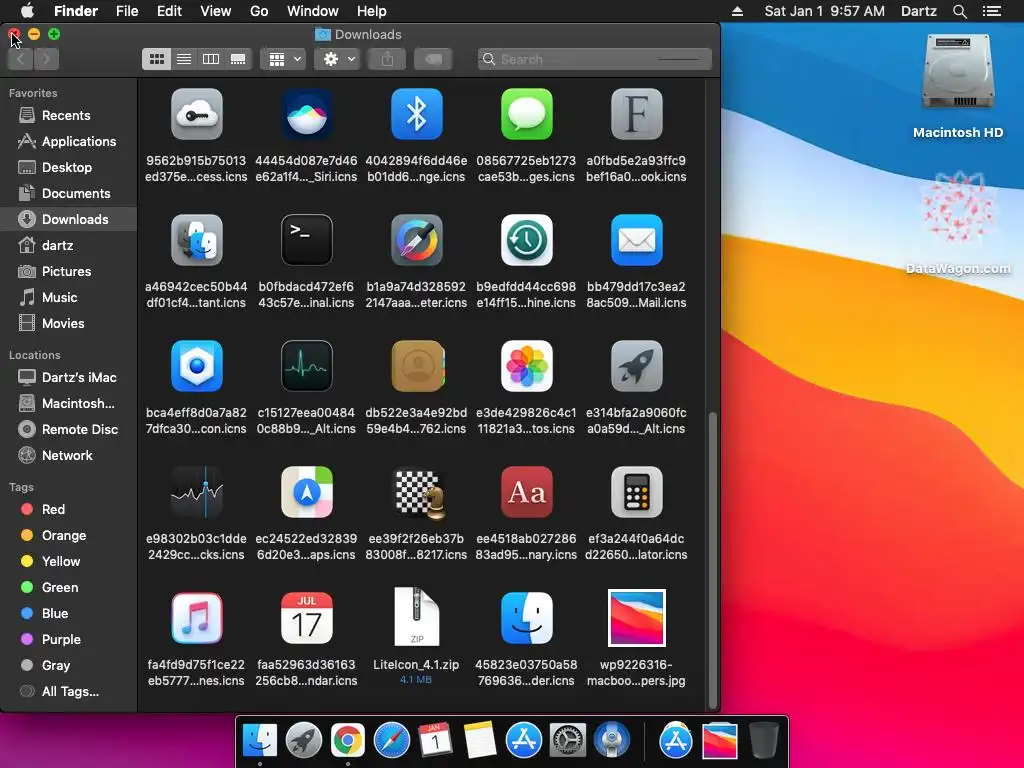Viewport: 1024px width, 768px height.
Task: Select the wp9226316 macbook wallpaper jpg thumbnail
Action: tap(637, 618)
